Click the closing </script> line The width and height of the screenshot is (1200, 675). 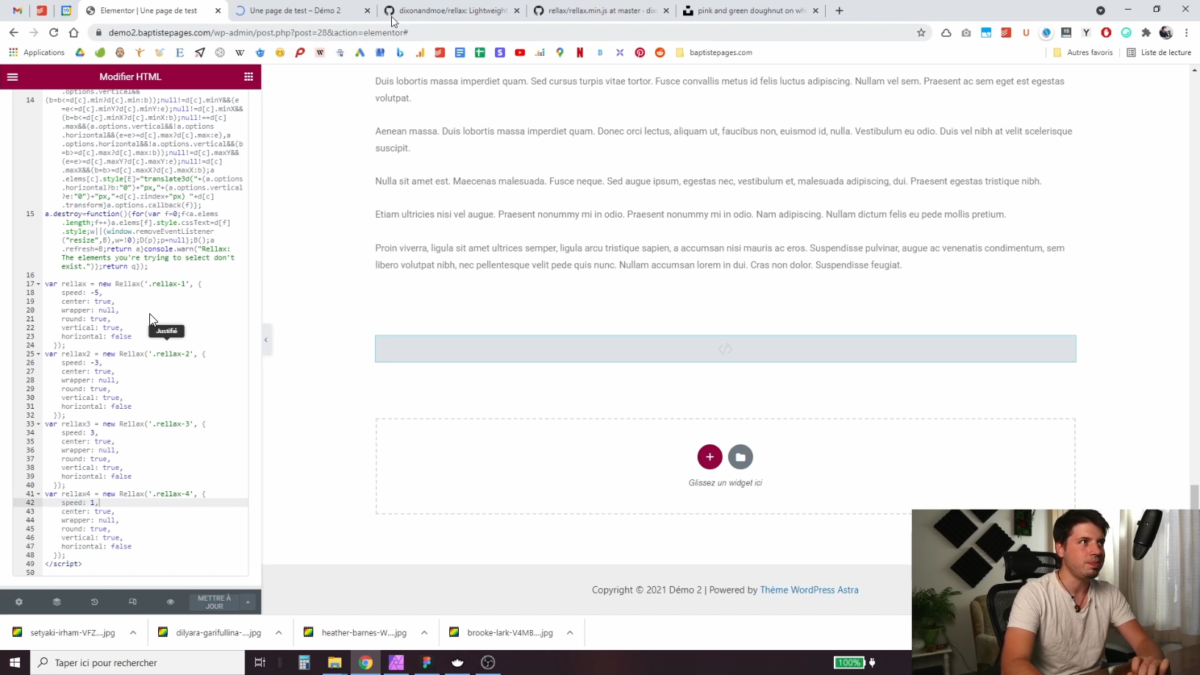(x=63, y=564)
